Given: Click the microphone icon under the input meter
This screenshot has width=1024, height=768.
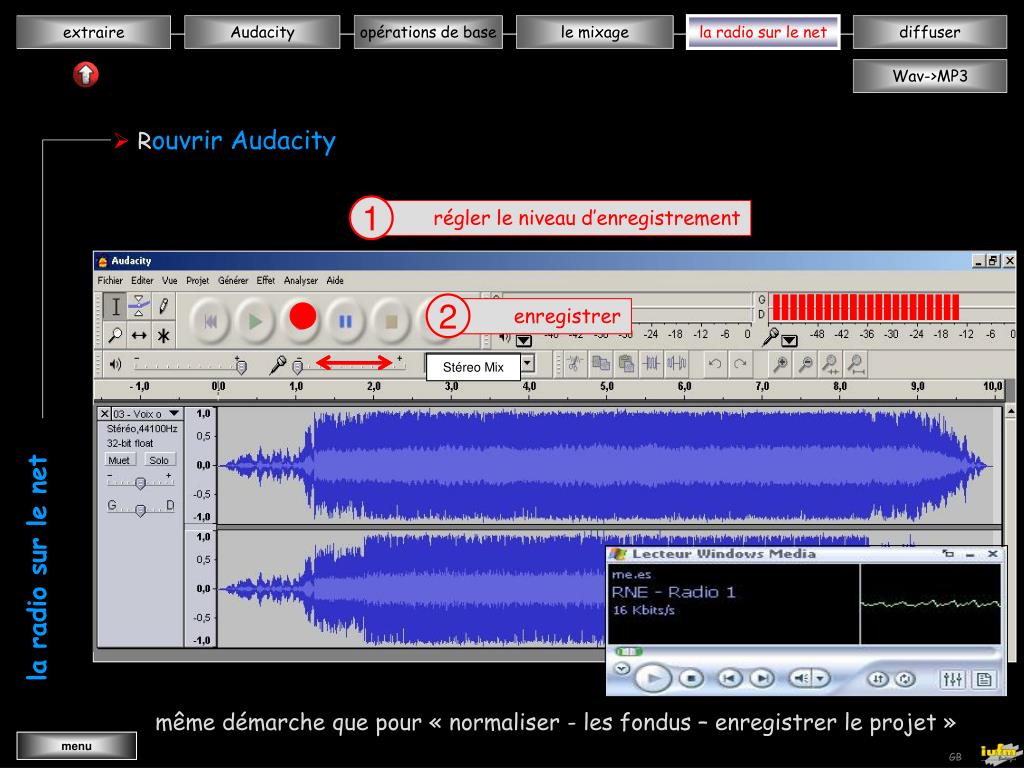Looking at the screenshot, I should point(771,337).
